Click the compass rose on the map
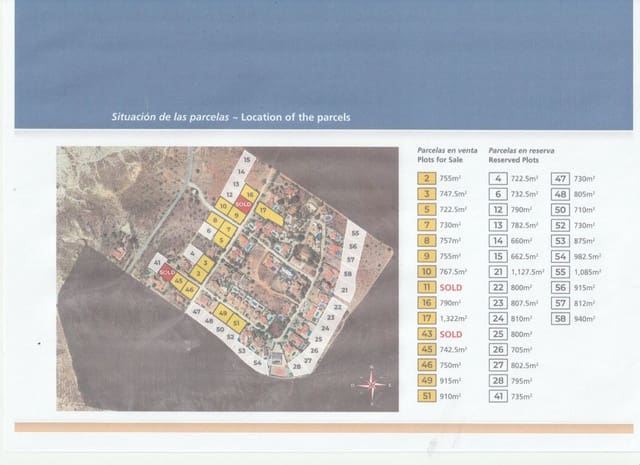640x465 pixels. pyautogui.click(x=372, y=384)
